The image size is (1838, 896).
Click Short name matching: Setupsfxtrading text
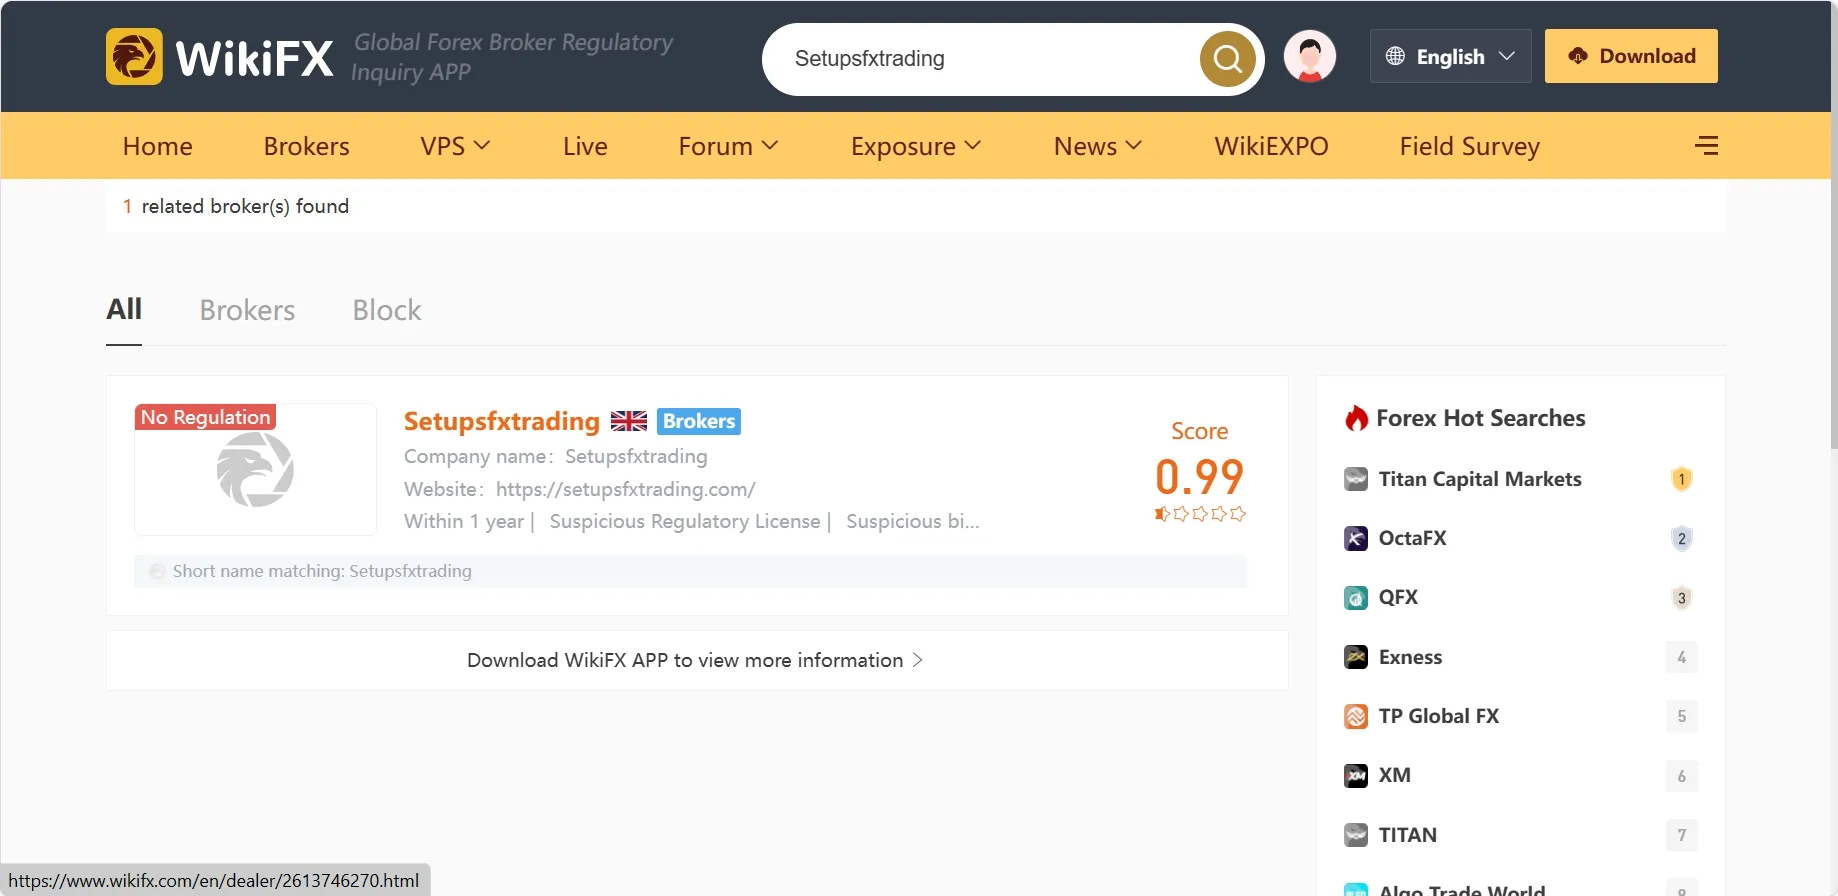coord(322,571)
